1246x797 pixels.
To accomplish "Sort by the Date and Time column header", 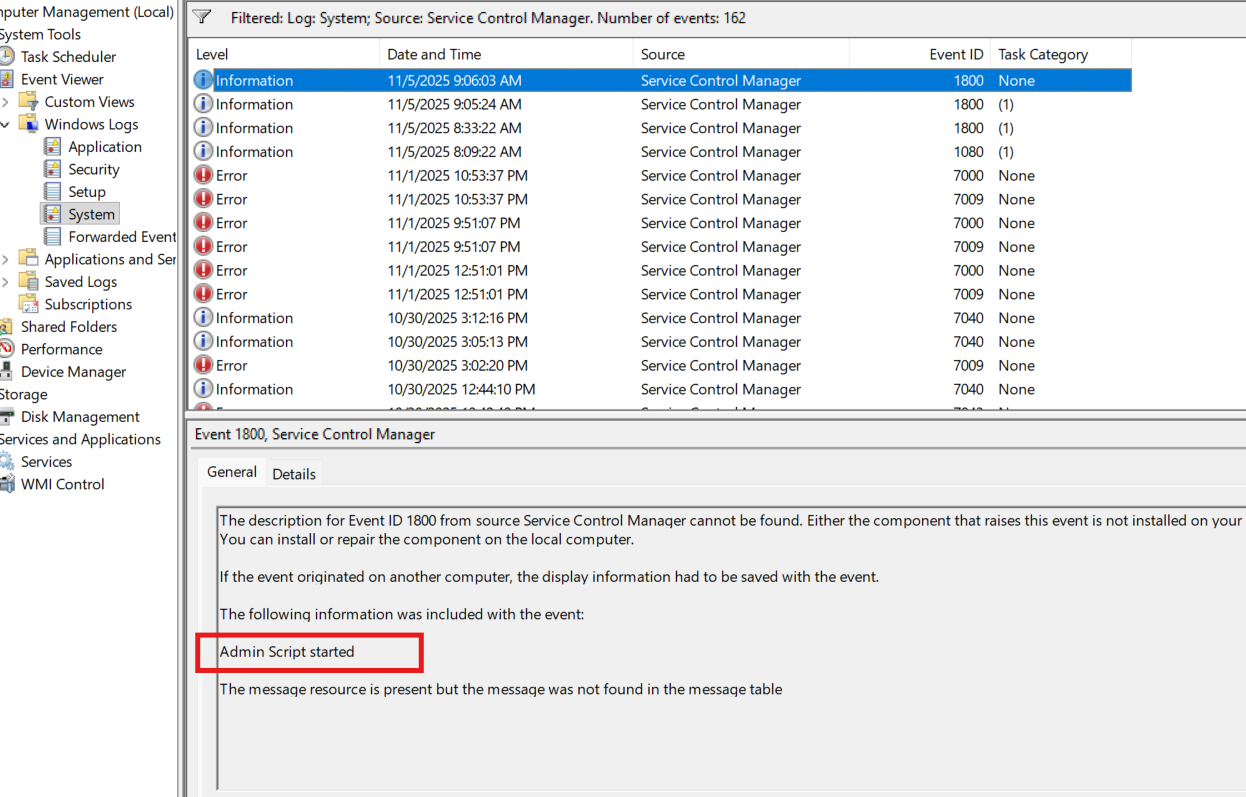I will (506, 54).
